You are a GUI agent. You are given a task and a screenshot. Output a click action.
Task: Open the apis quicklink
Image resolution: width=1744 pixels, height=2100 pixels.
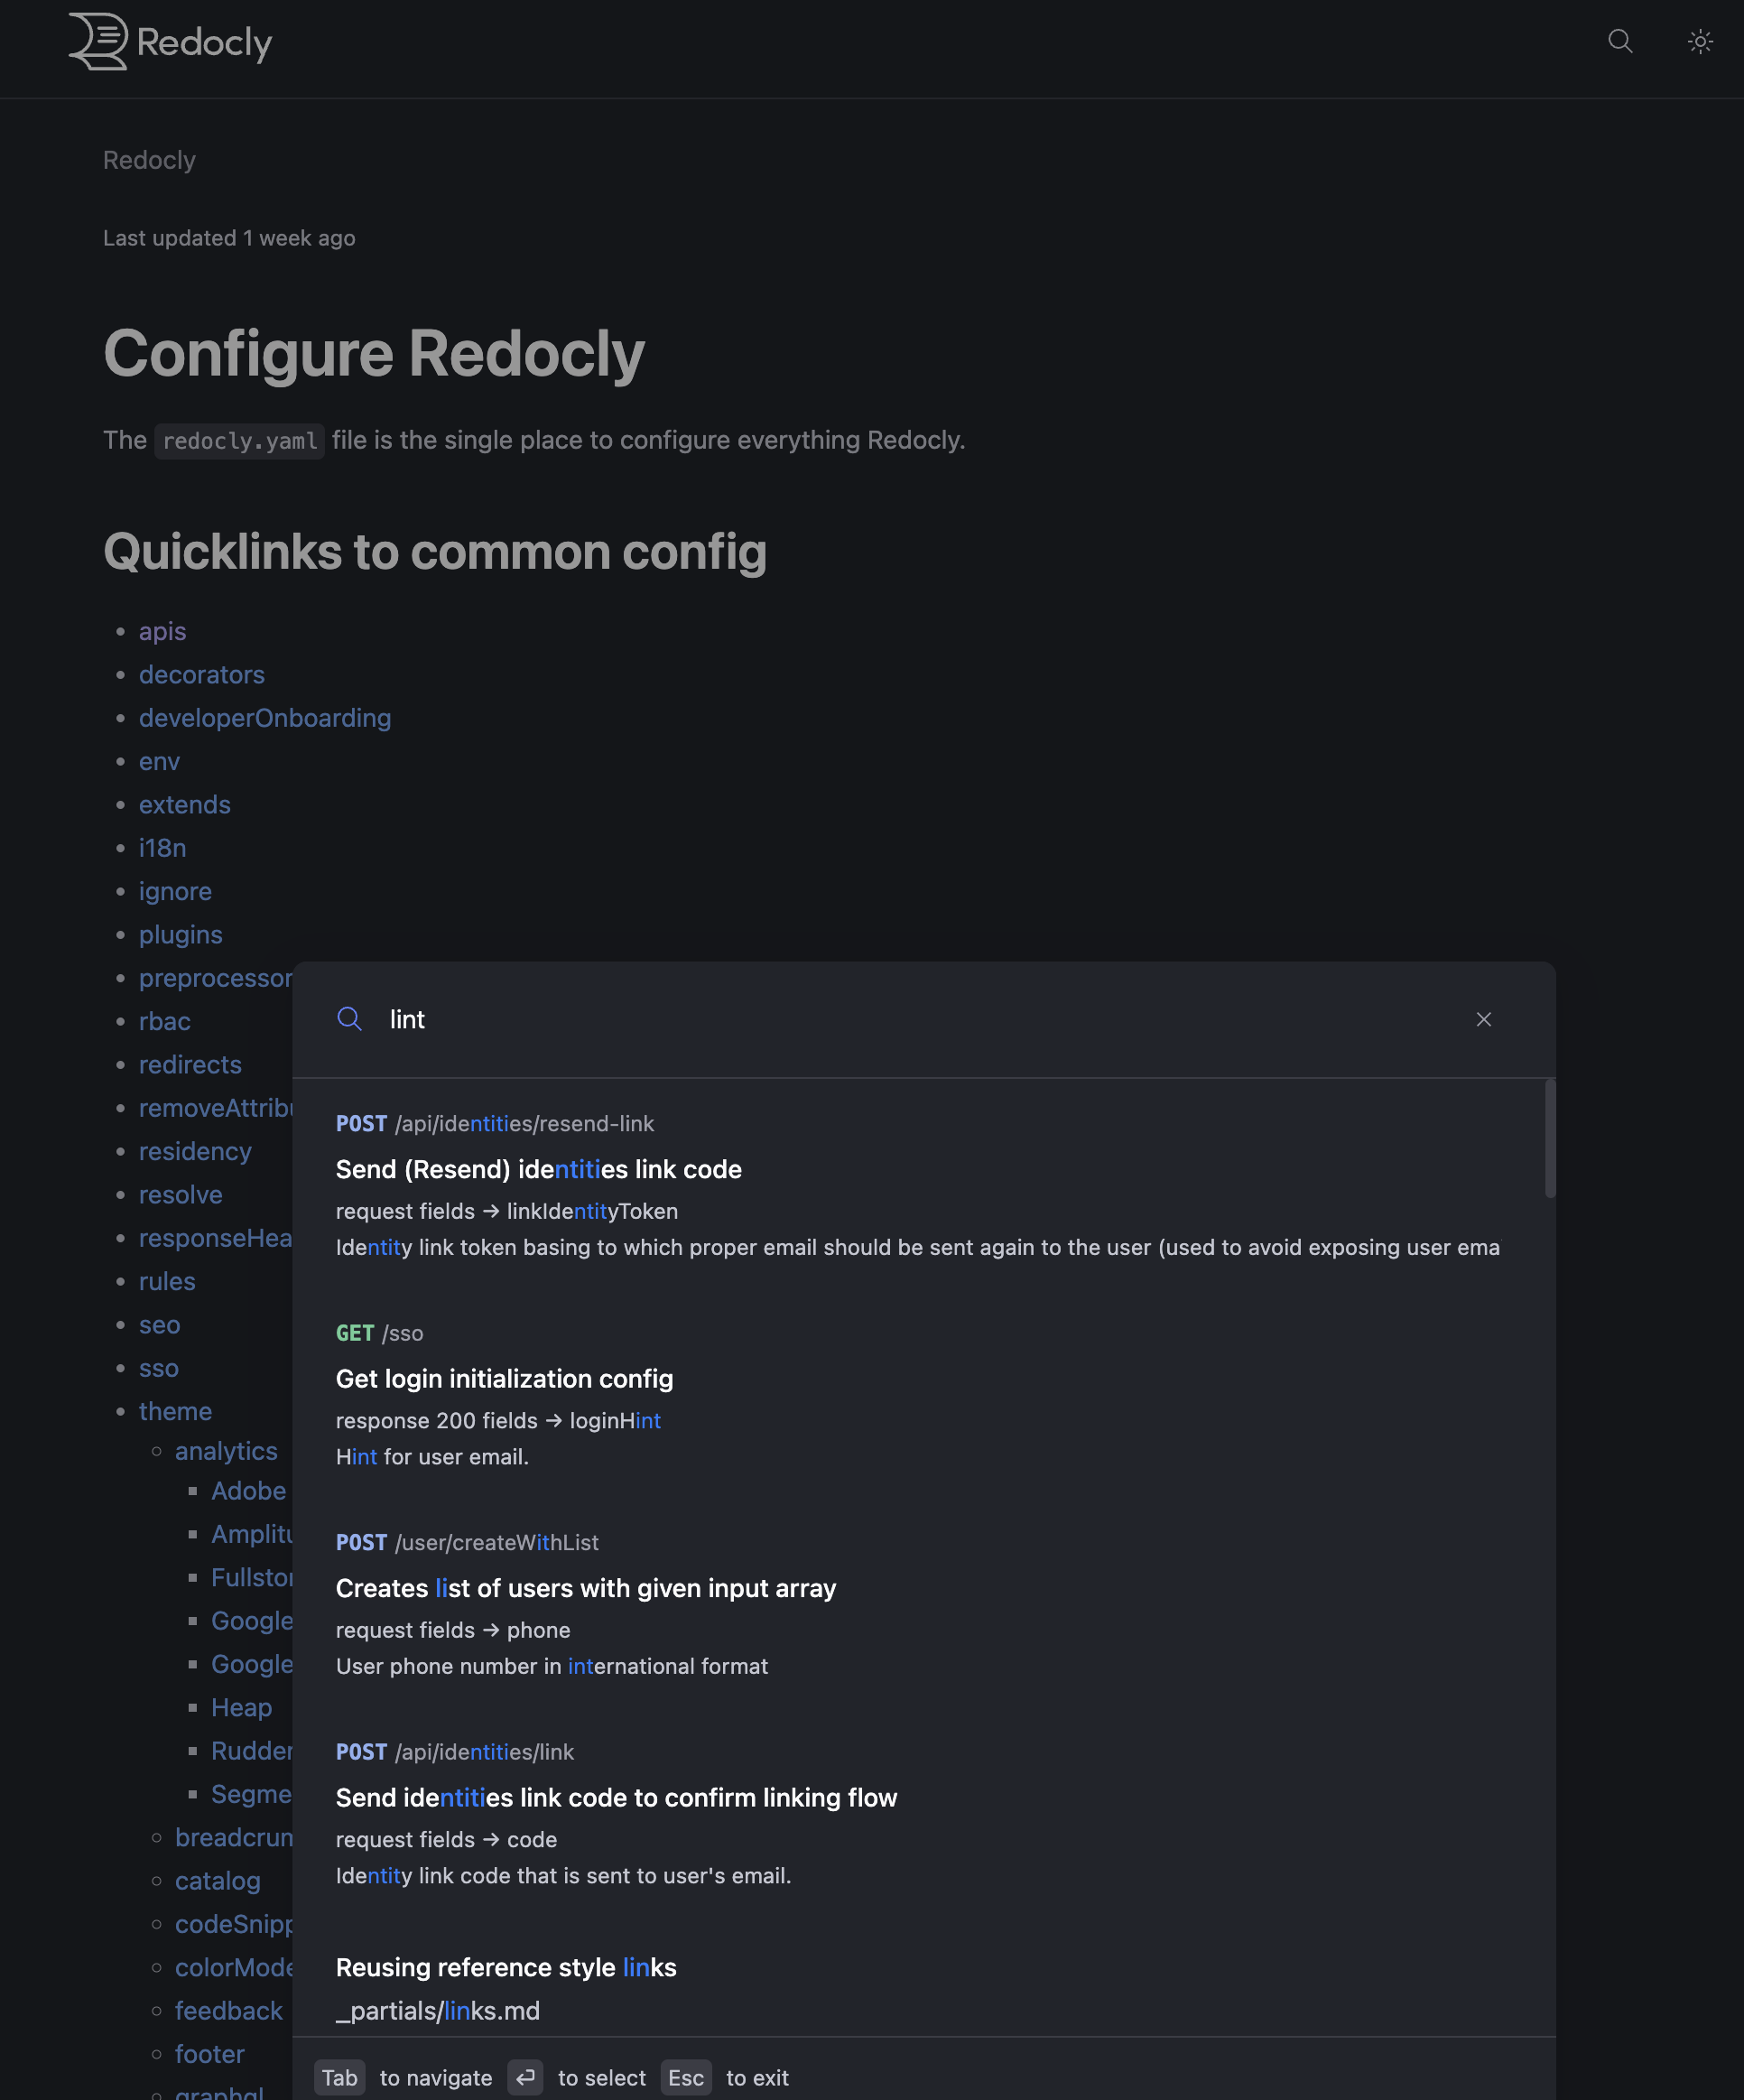(162, 631)
